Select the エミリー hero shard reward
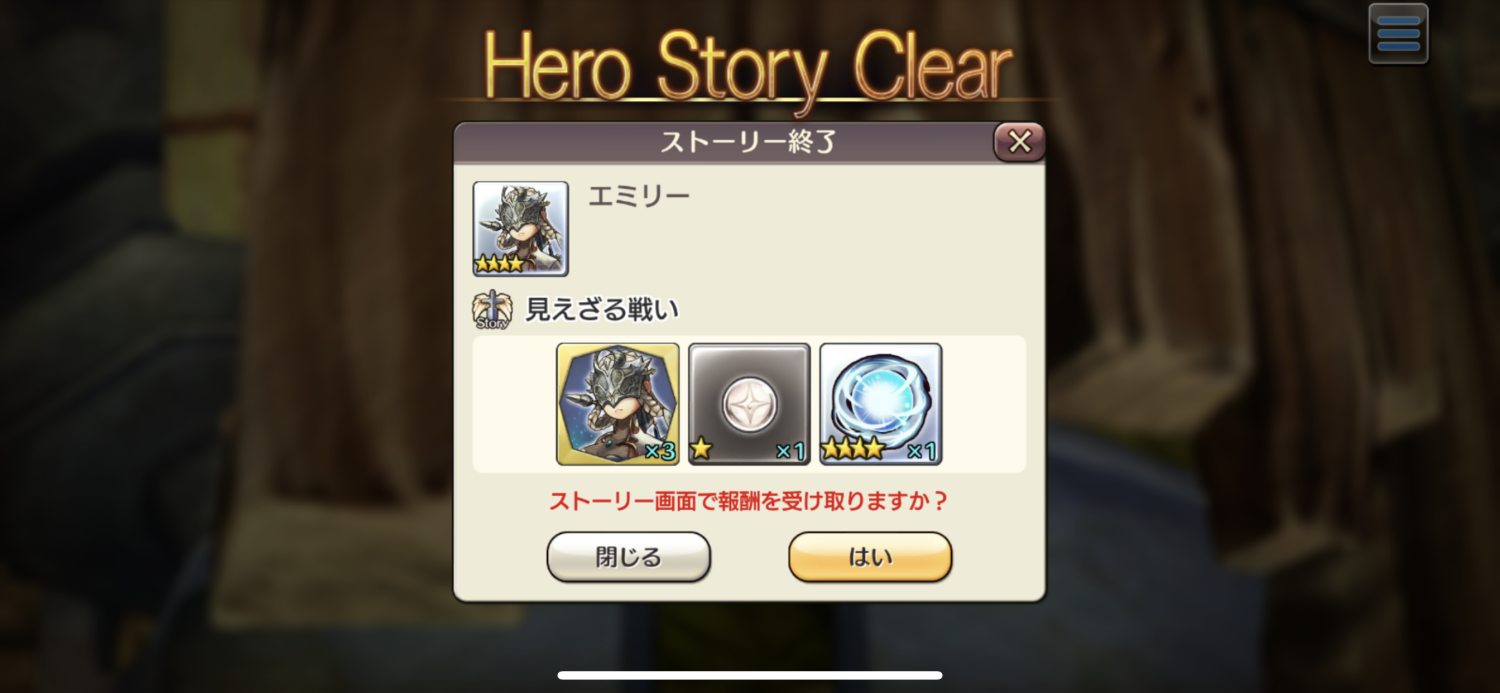Image resolution: width=1500 pixels, height=693 pixels. 618,404
